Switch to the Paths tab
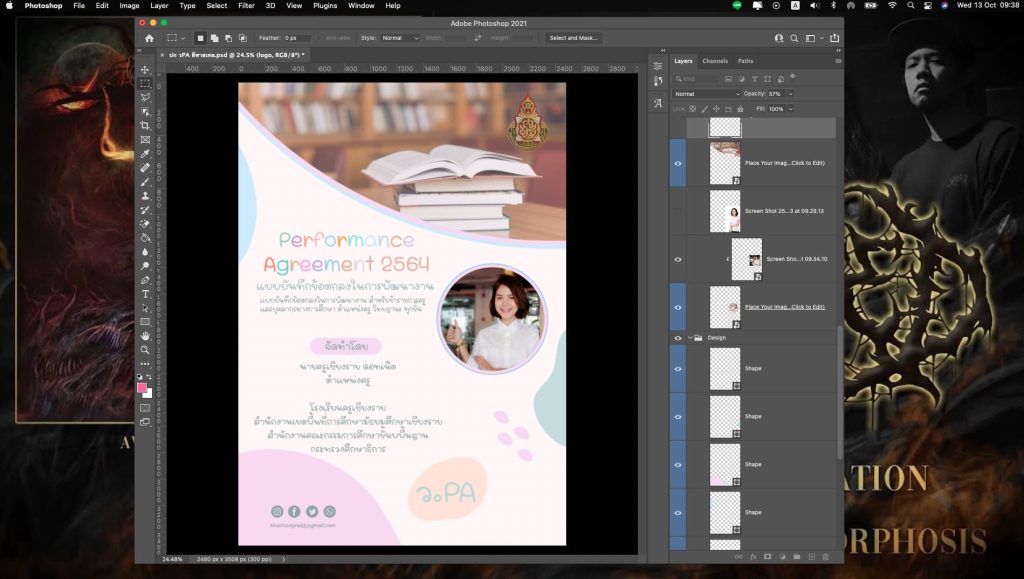This screenshot has width=1024, height=579. tap(745, 61)
